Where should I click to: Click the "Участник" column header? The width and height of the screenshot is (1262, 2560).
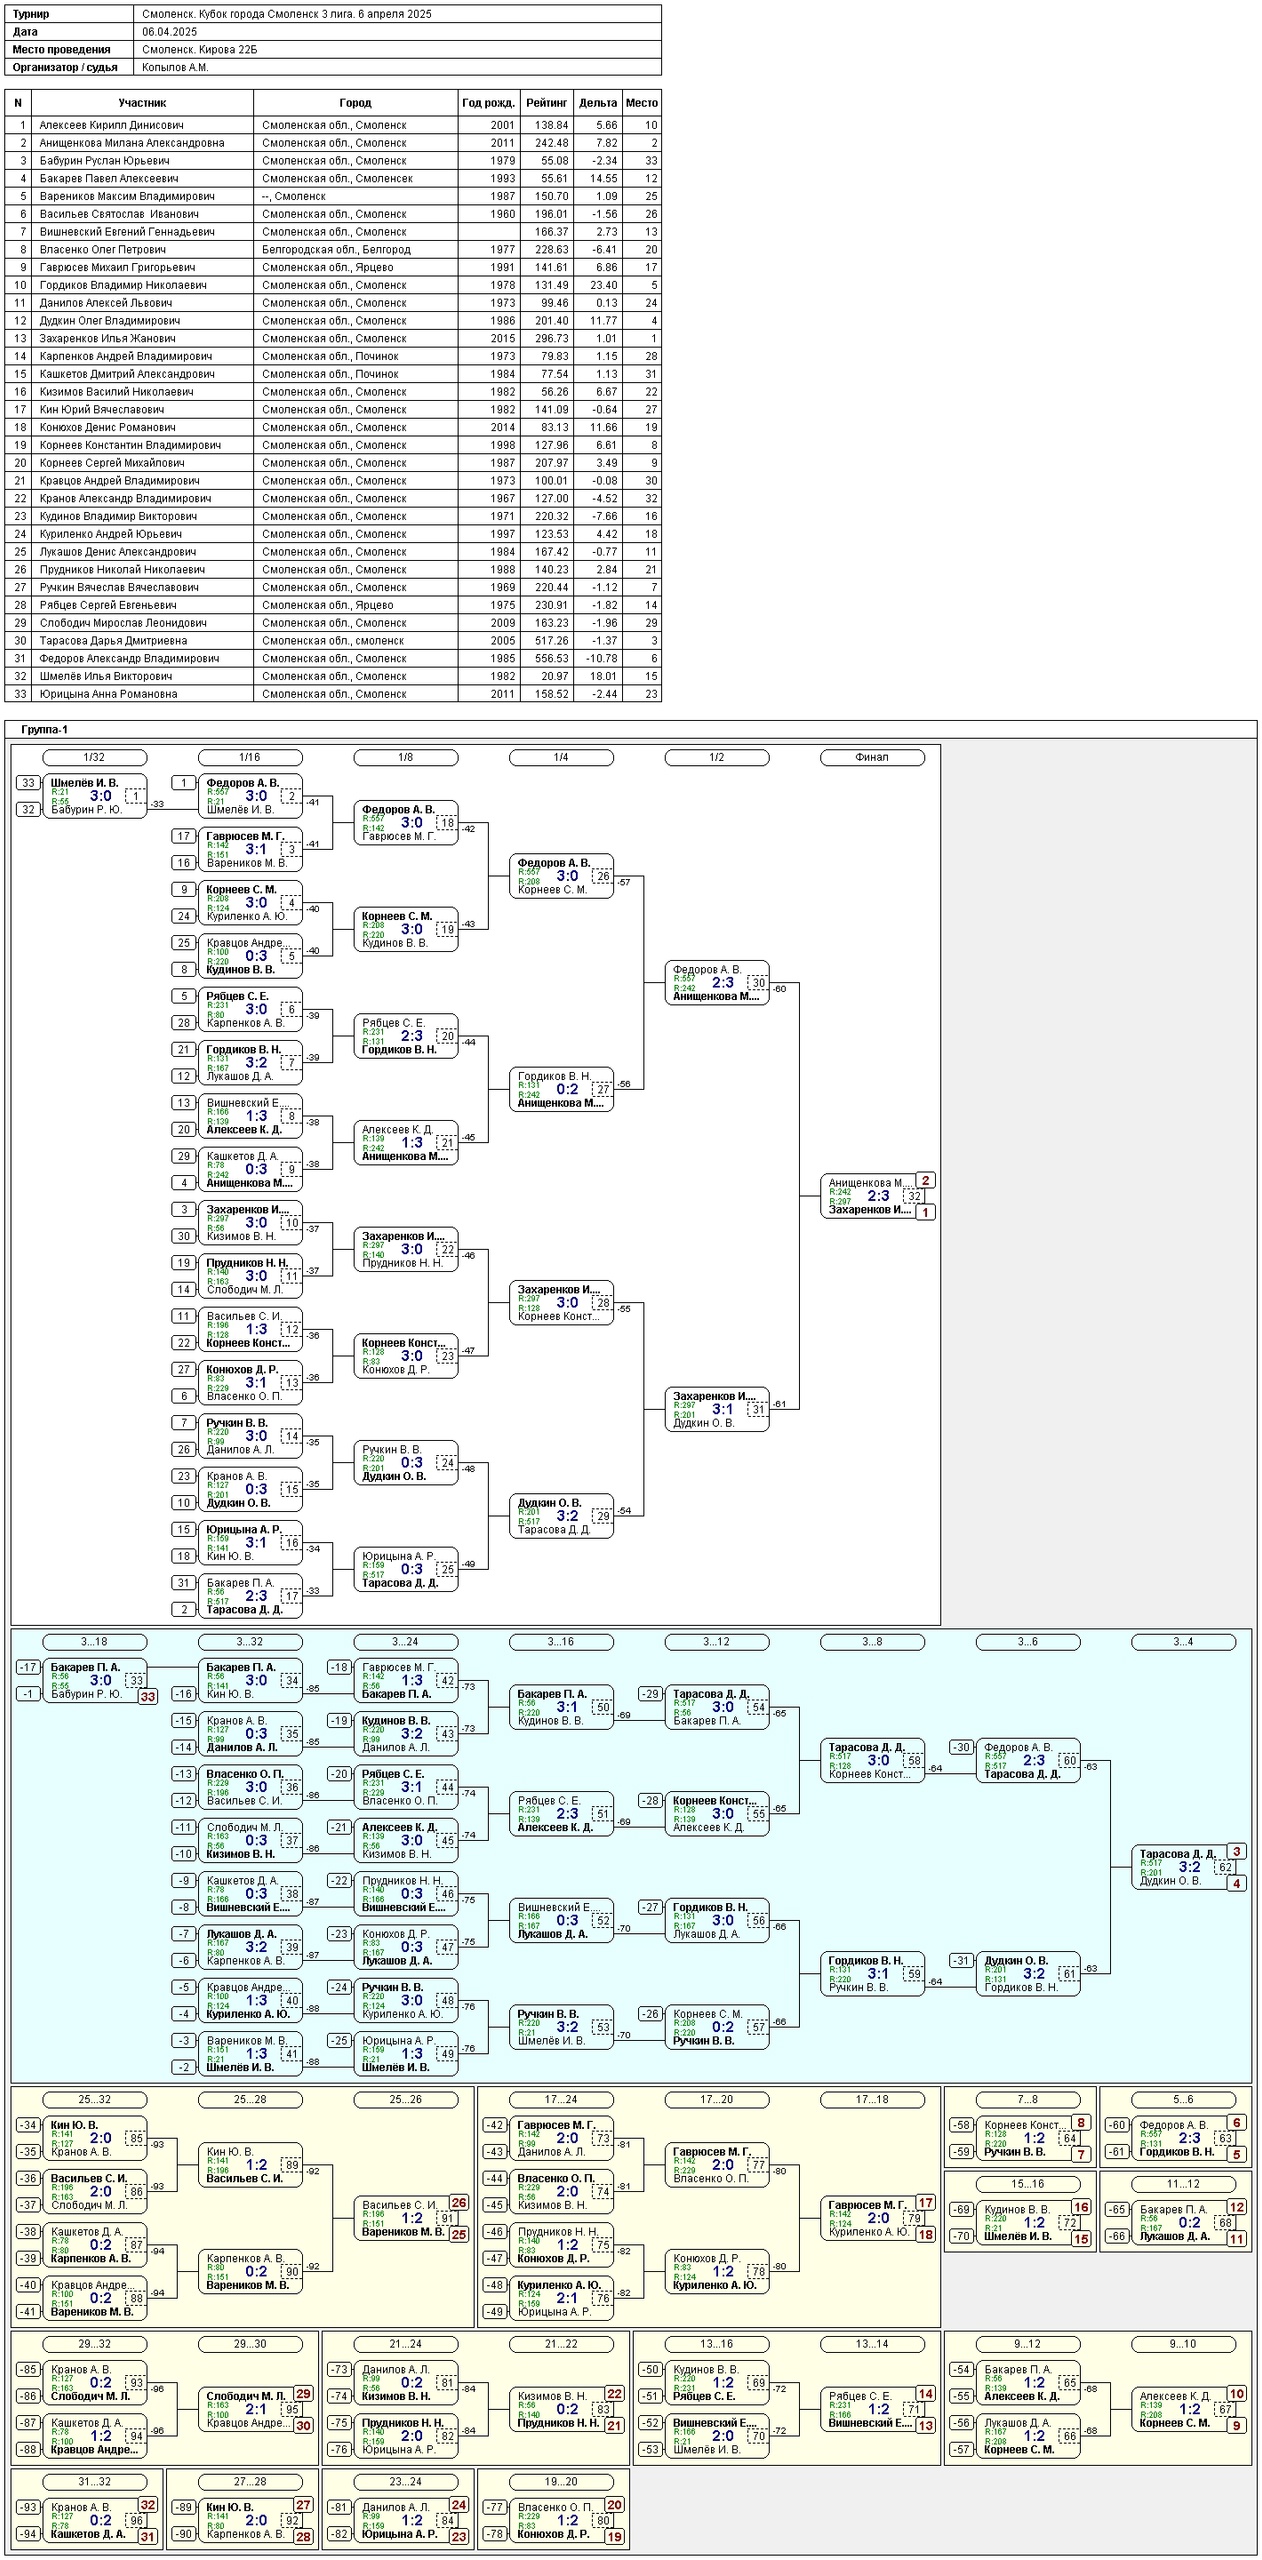point(142,103)
